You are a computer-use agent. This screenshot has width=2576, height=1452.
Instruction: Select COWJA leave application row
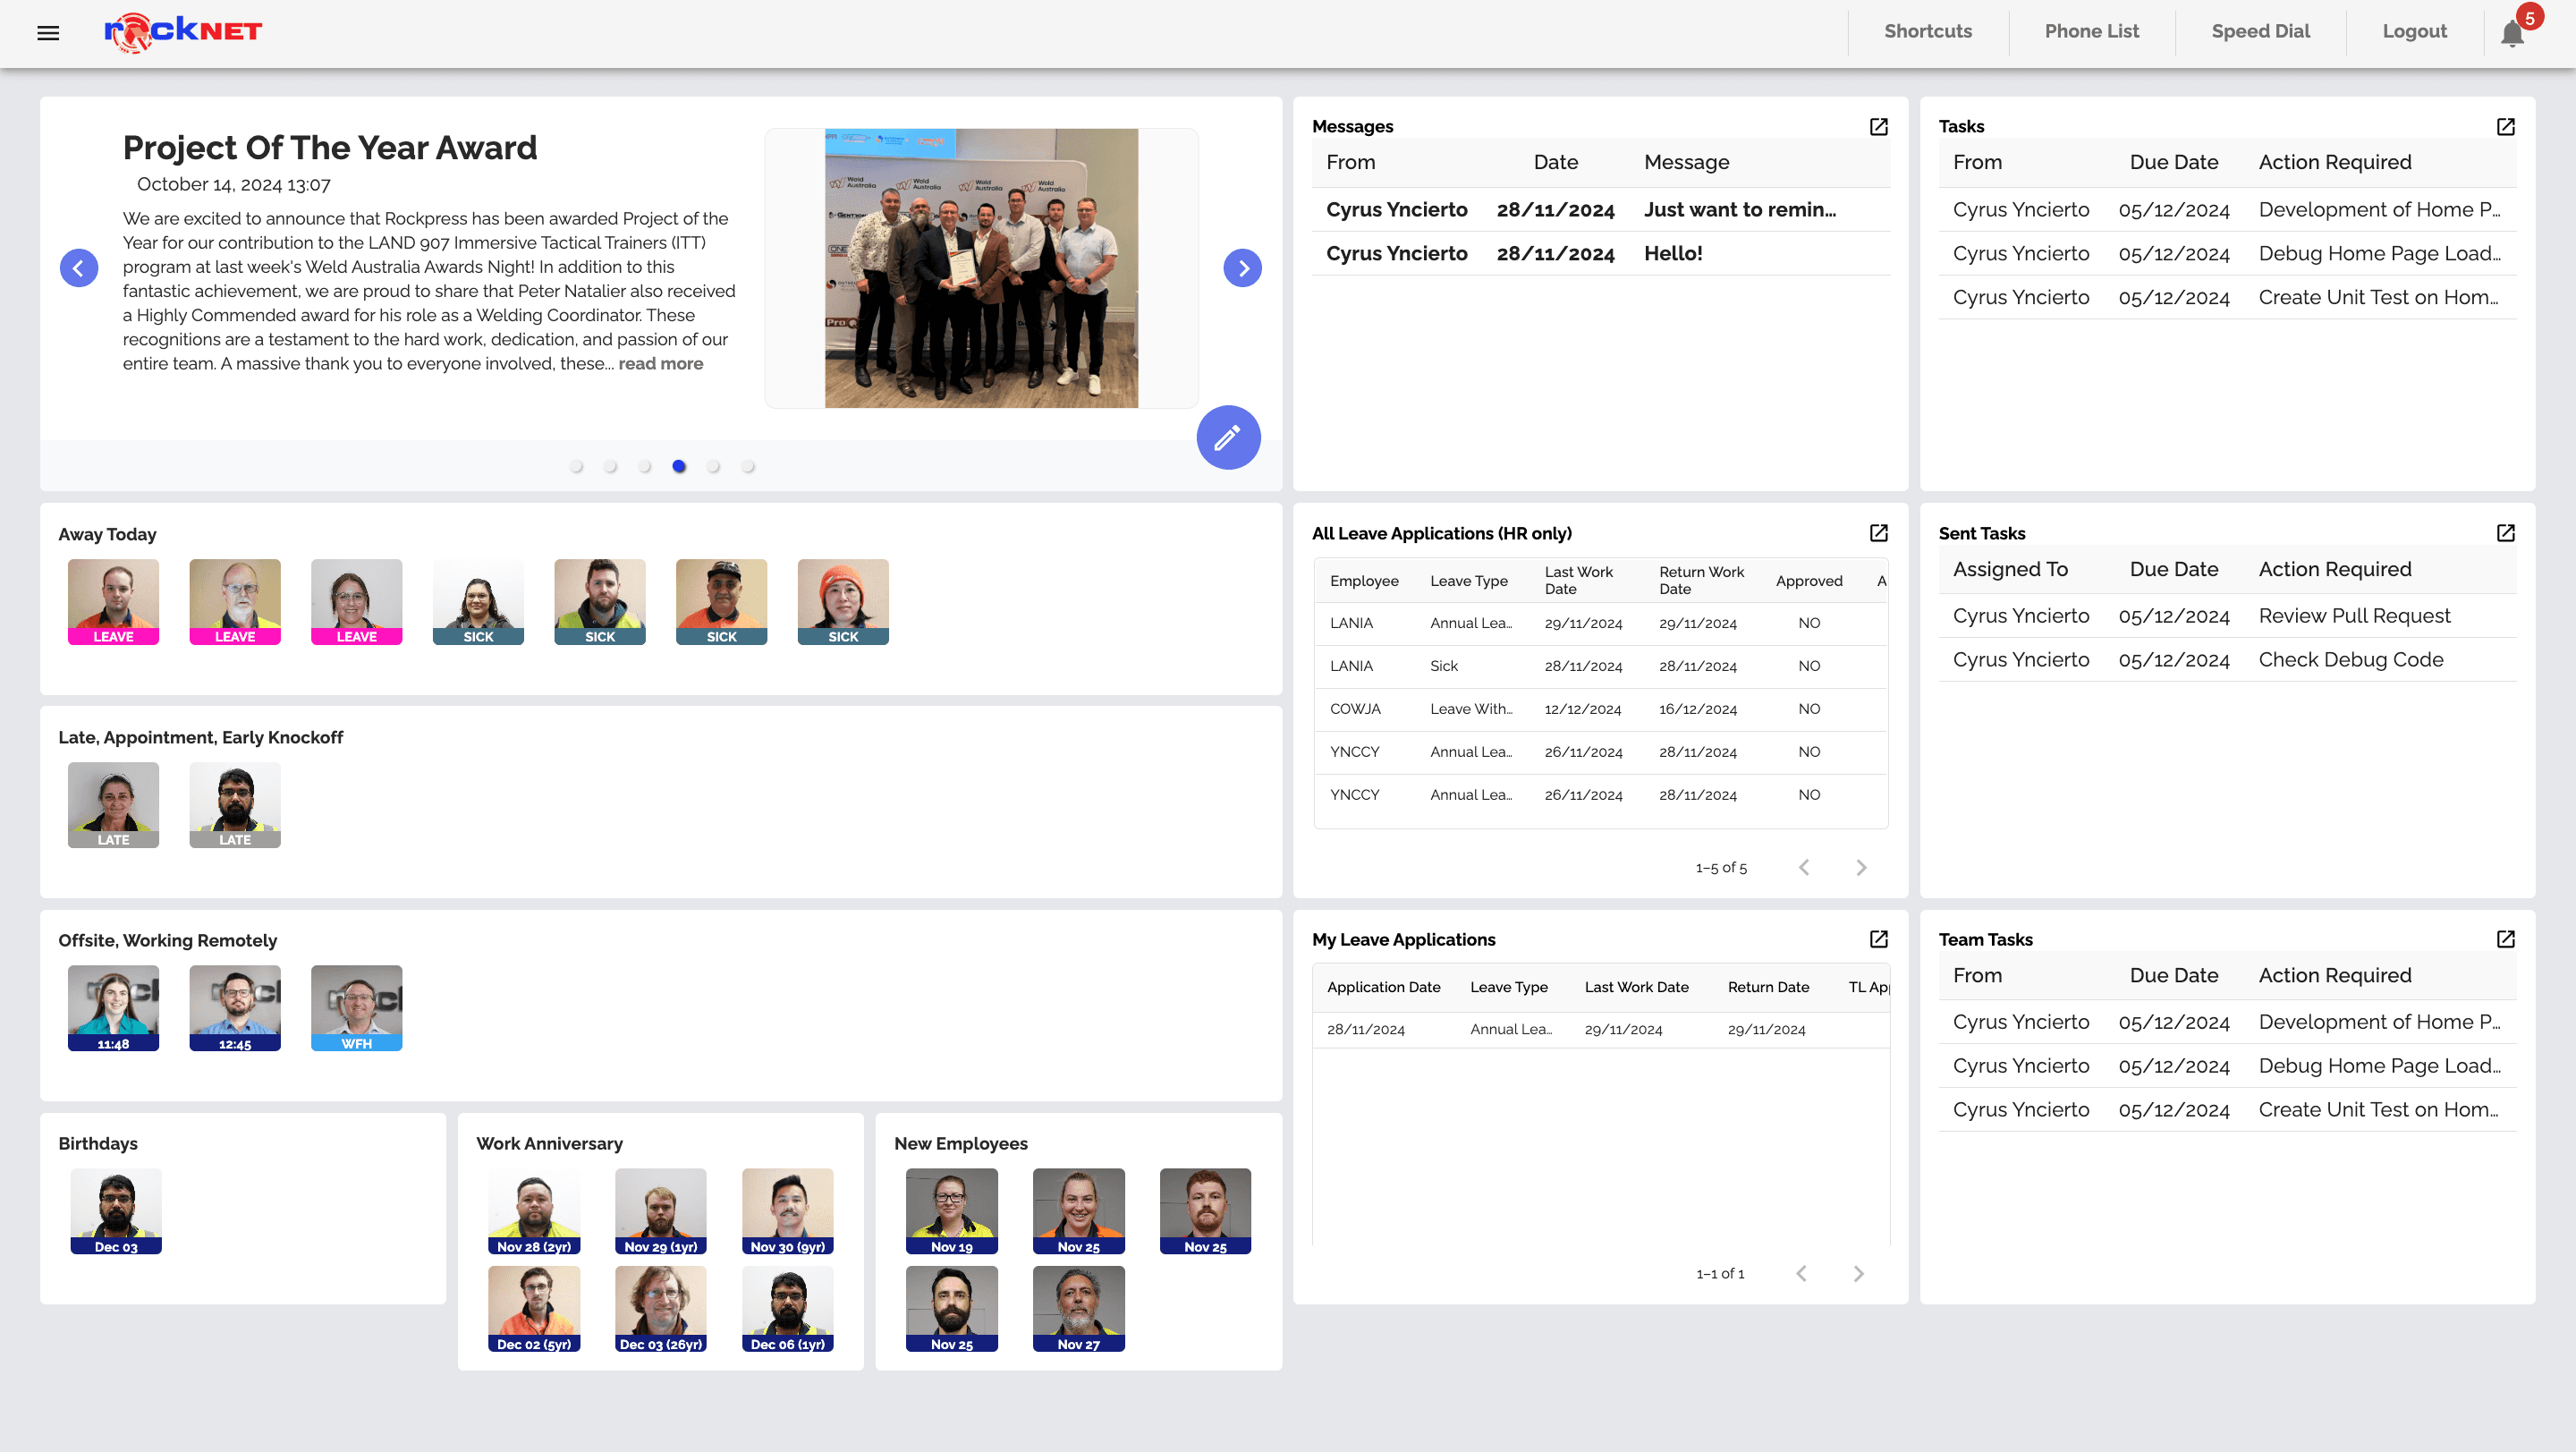(x=1600, y=709)
